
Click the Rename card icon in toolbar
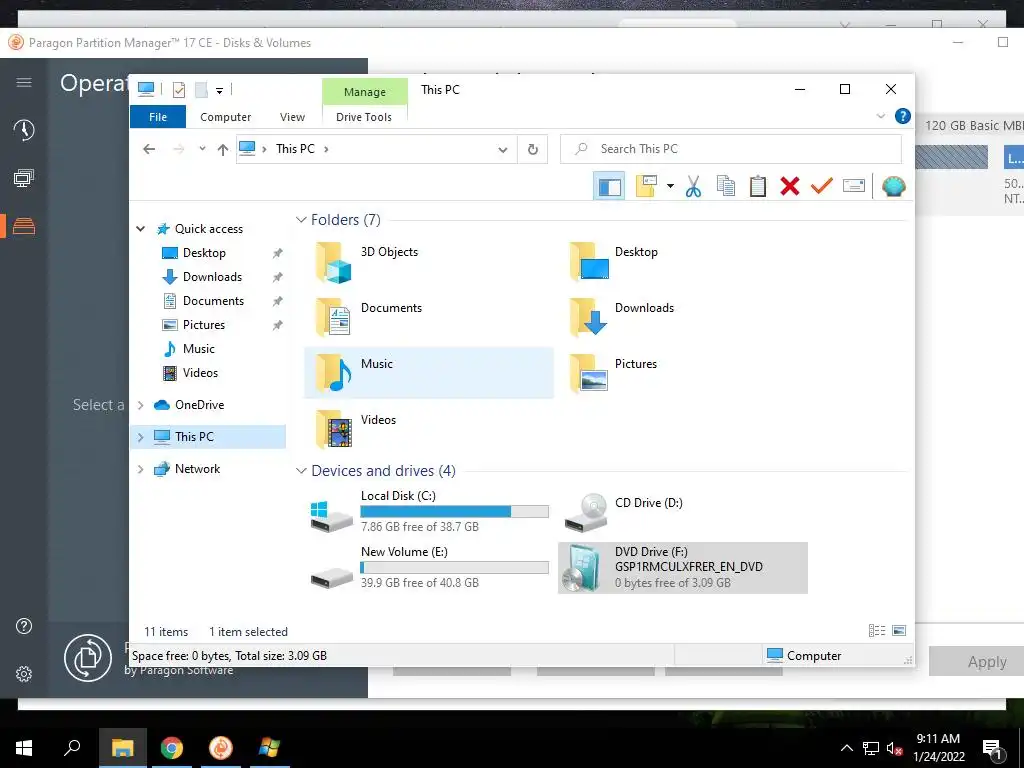coord(854,186)
